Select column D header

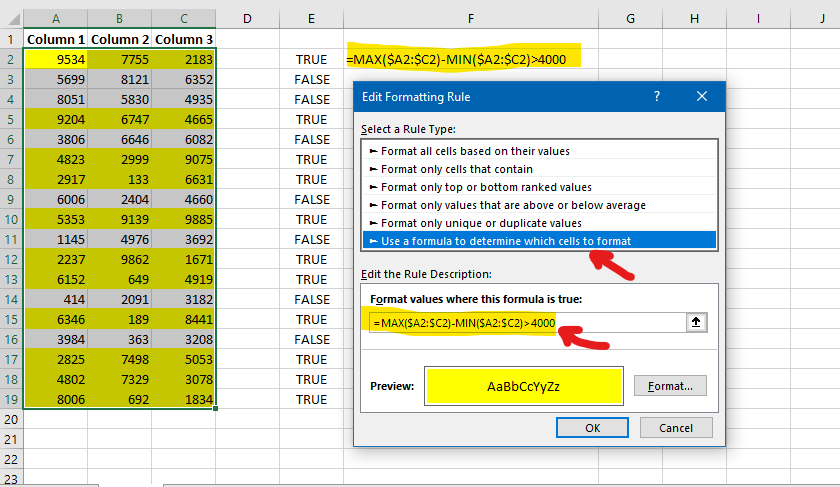(x=247, y=19)
